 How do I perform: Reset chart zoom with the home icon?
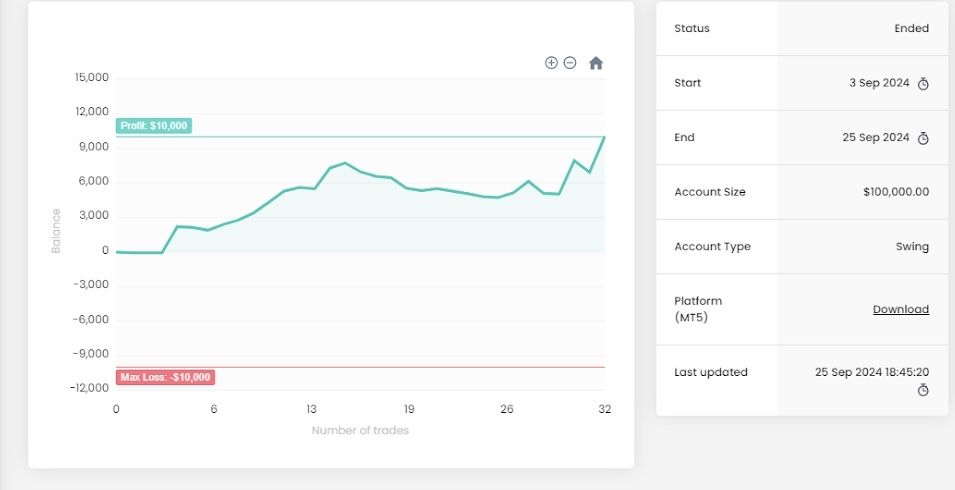click(x=596, y=63)
